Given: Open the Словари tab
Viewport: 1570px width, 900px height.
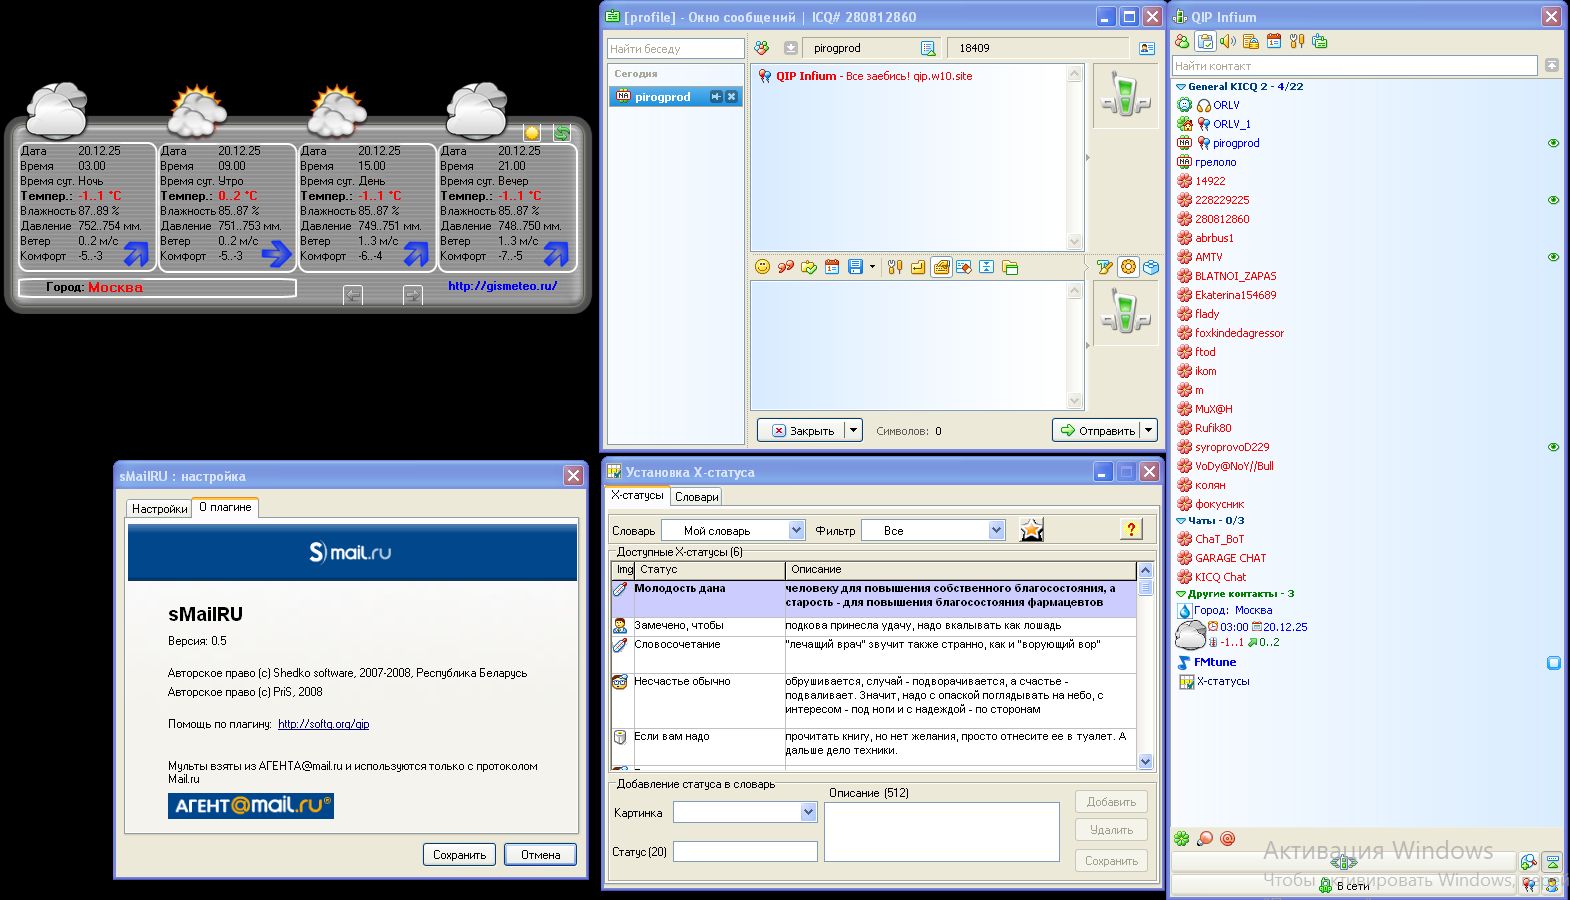Looking at the screenshot, I should (696, 497).
